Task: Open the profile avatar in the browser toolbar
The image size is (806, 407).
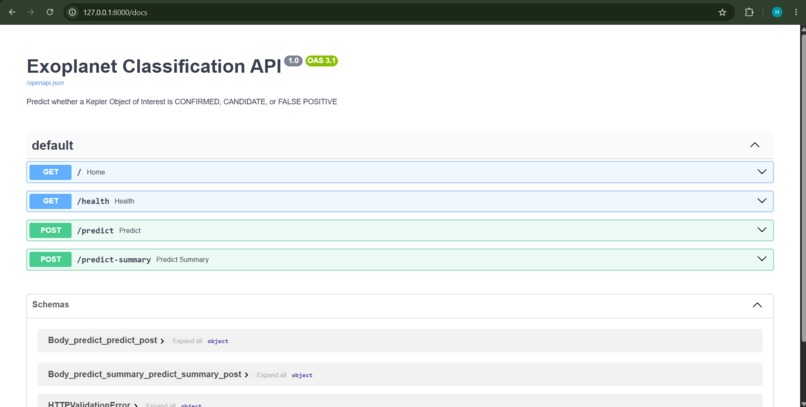Action: pos(777,12)
